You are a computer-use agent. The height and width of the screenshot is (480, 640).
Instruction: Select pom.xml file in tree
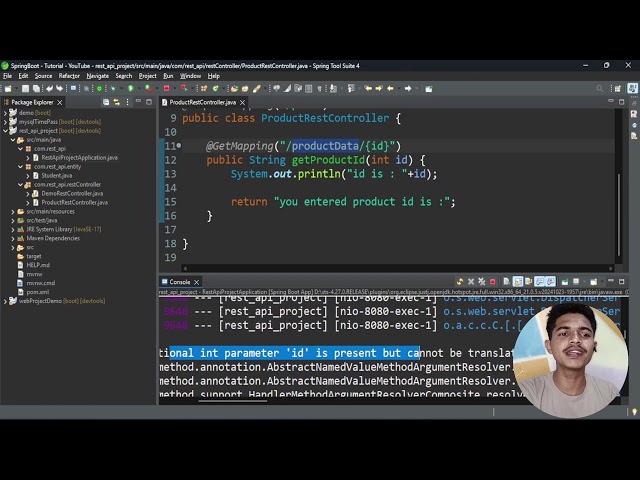click(38, 292)
